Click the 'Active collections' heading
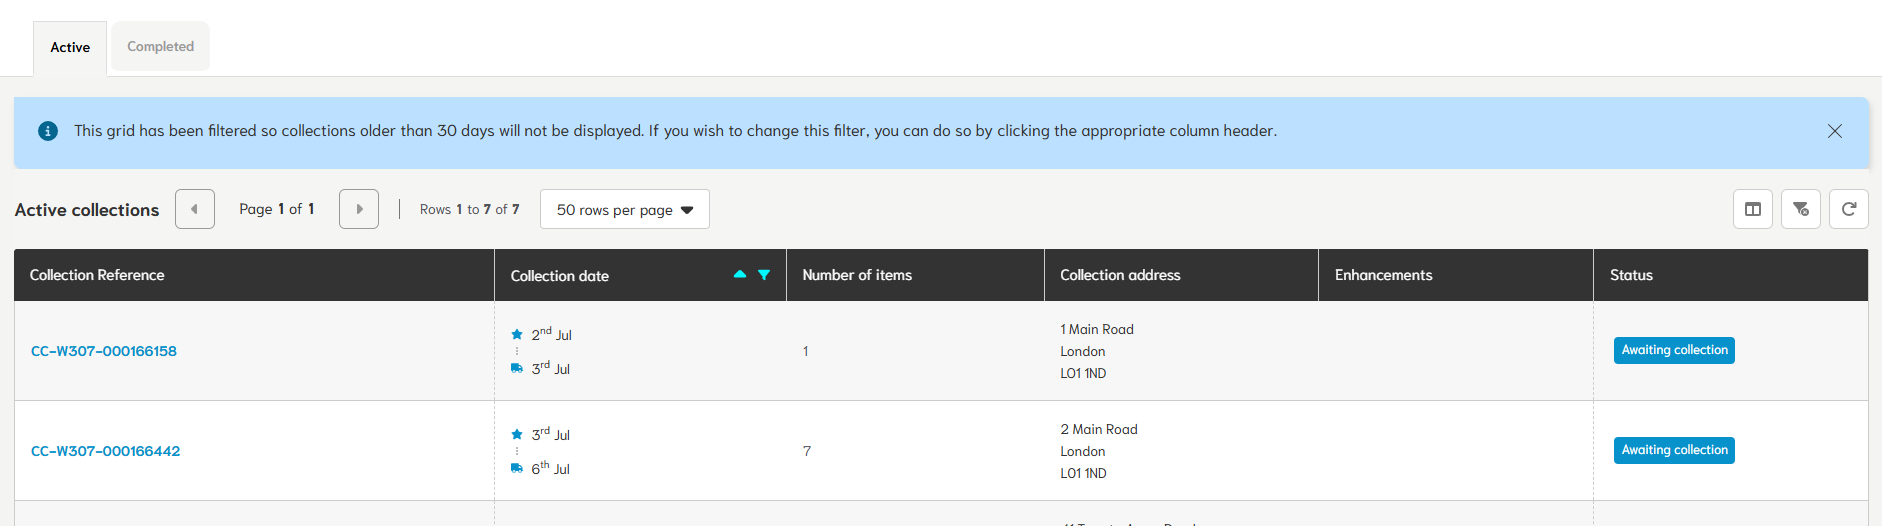 click(87, 210)
